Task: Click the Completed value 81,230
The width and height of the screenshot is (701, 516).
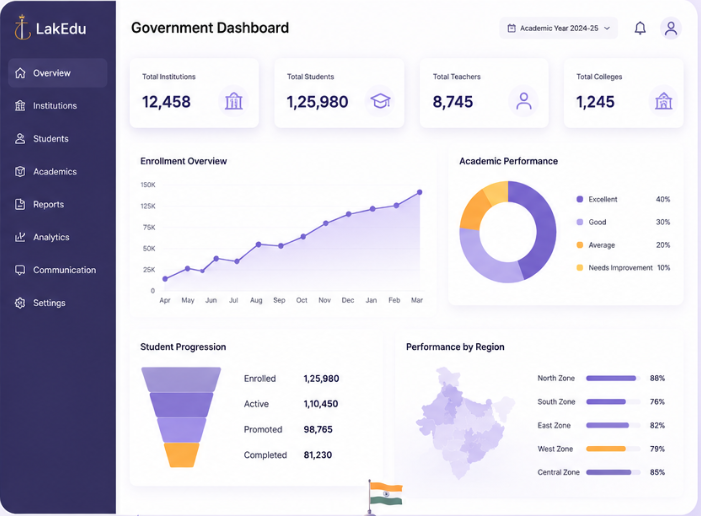Action: (317, 455)
